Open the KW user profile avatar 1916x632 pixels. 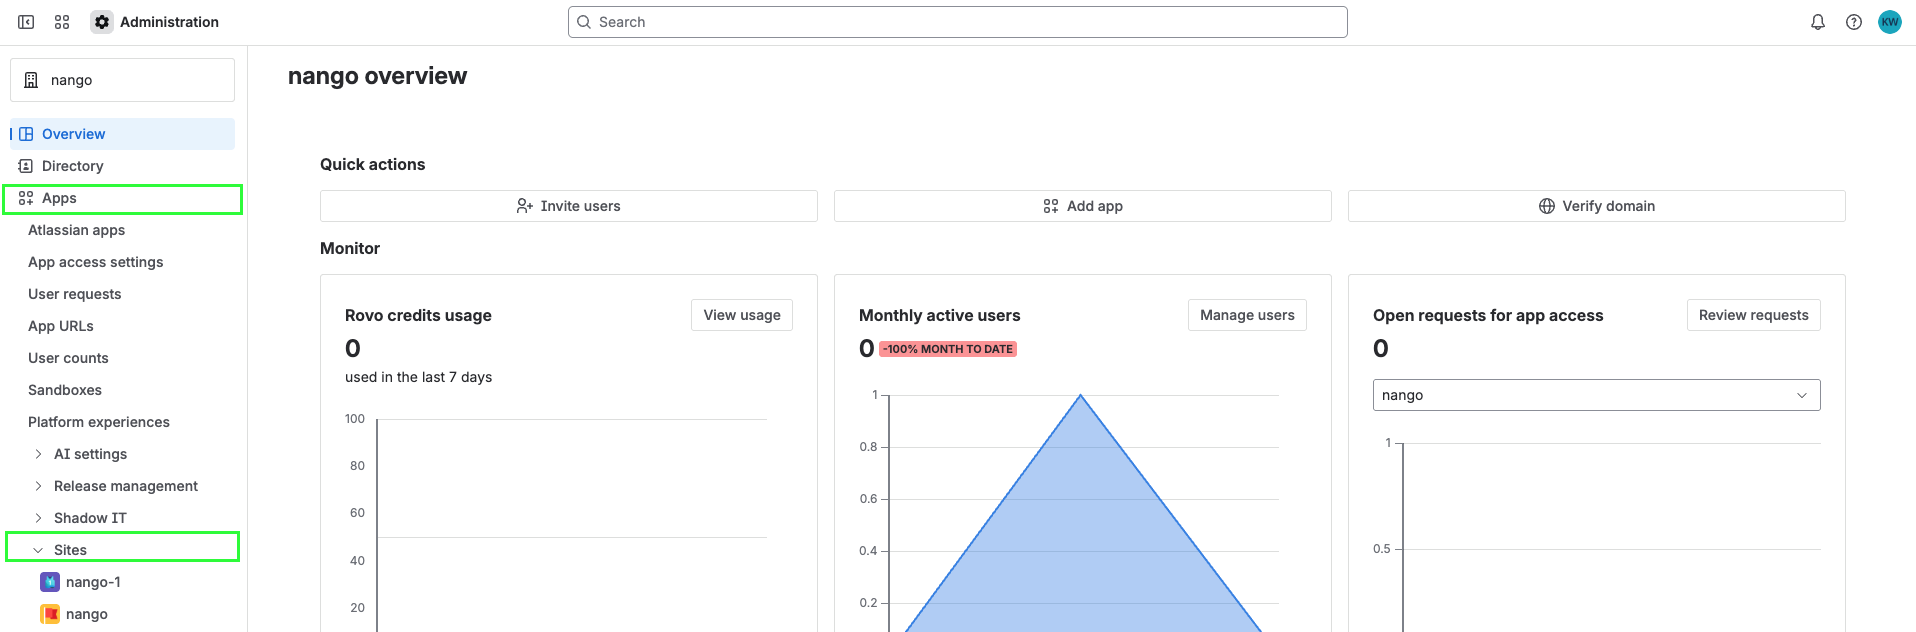click(x=1890, y=22)
